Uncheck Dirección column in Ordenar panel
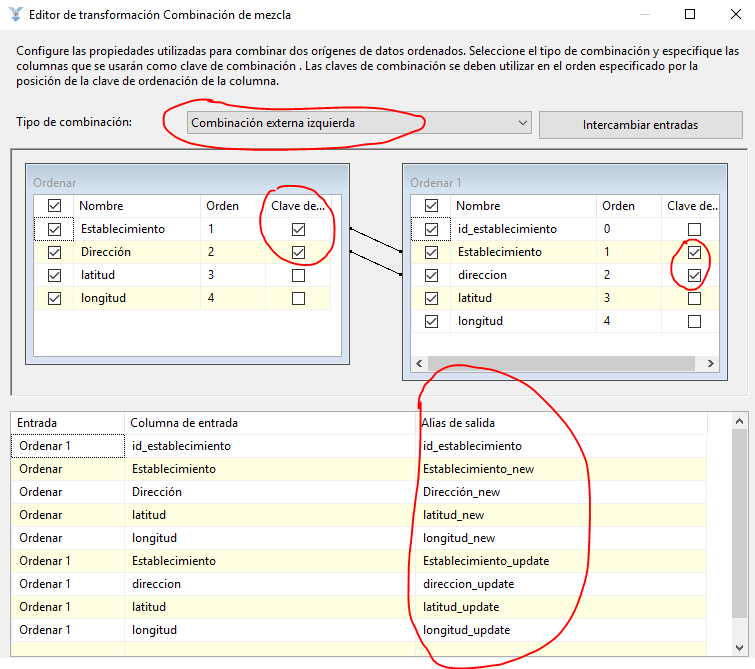Image resolution: width=755 pixels, height=669 pixels. (54, 252)
